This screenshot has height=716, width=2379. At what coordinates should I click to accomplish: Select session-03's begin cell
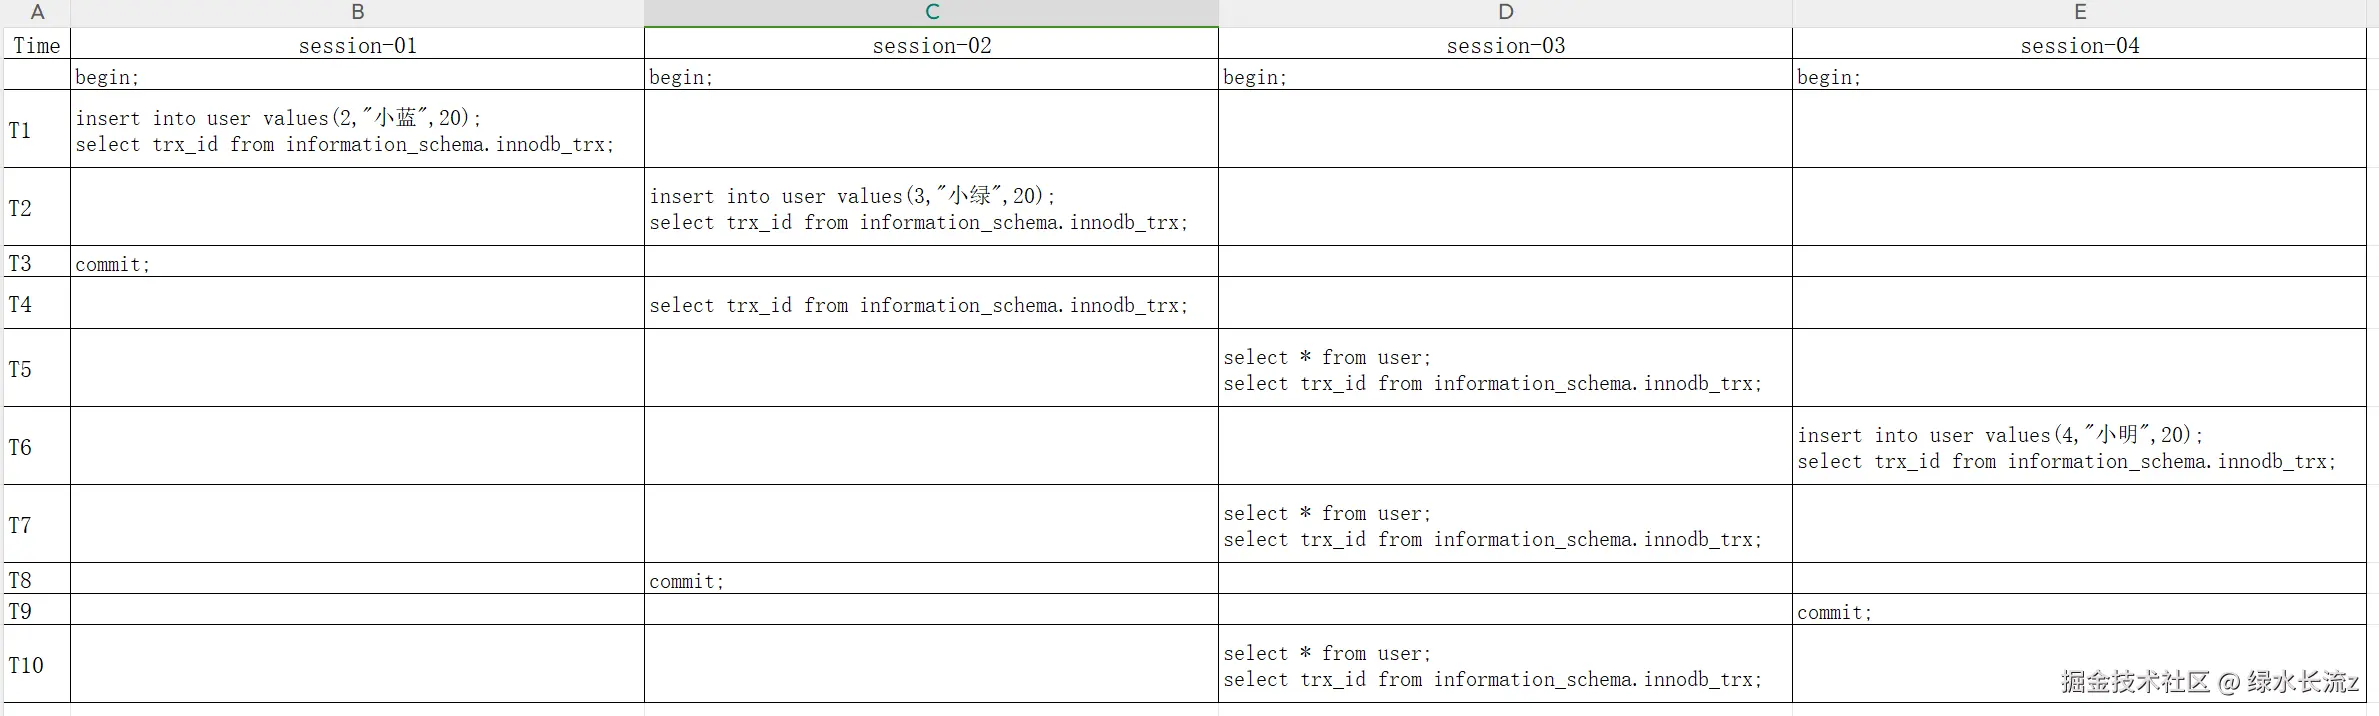(x=1505, y=76)
